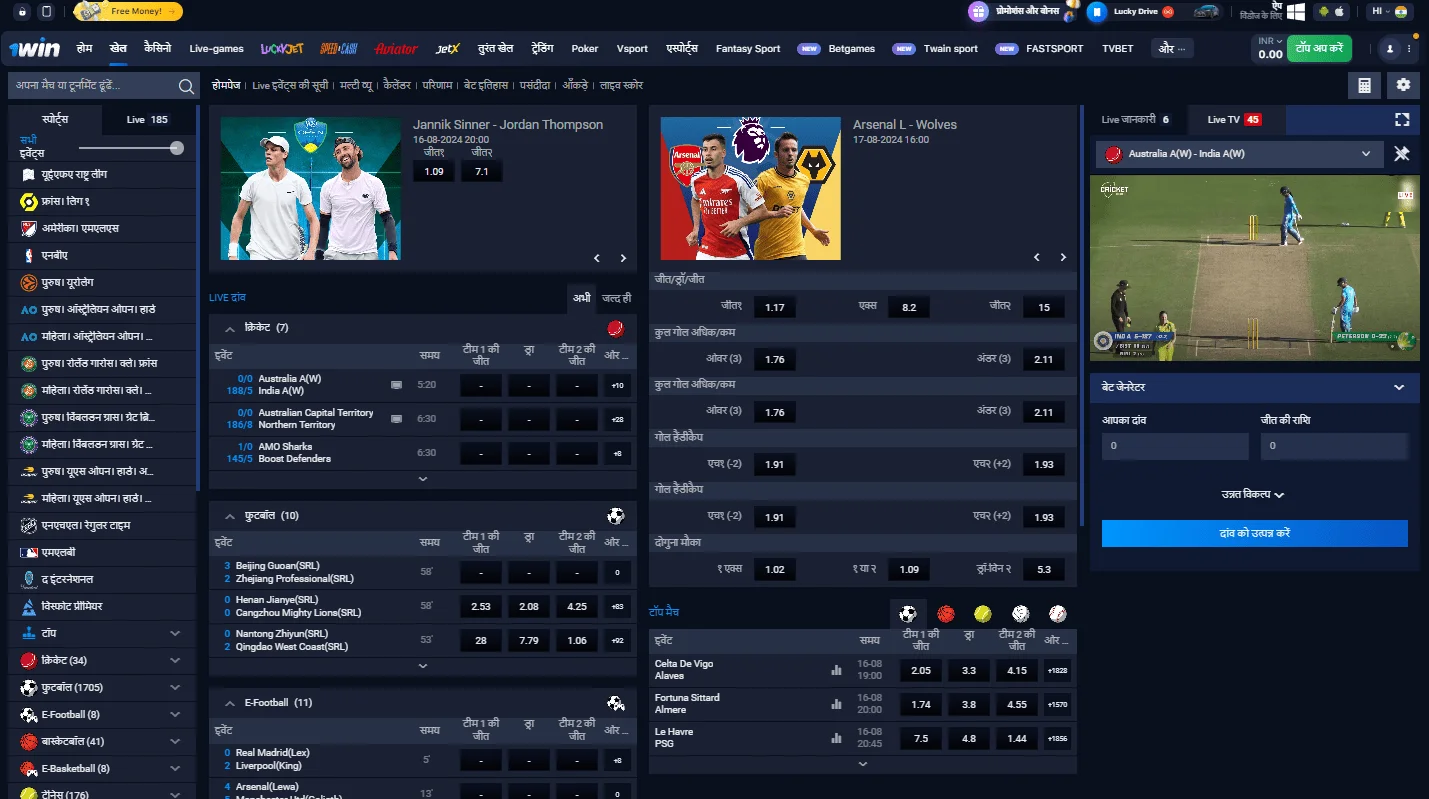Open the Aviator game tab
Screen dimensions: 1429x799
tap(396, 49)
